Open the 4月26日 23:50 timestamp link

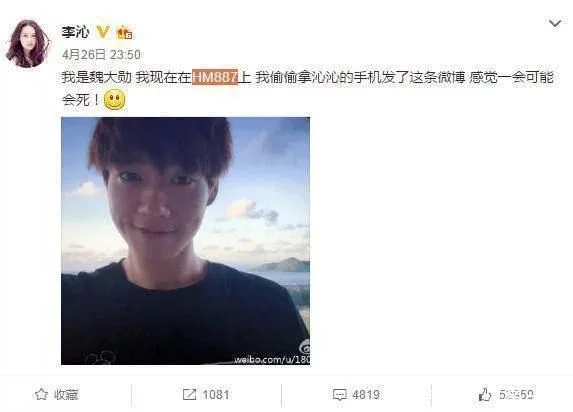coord(101,55)
